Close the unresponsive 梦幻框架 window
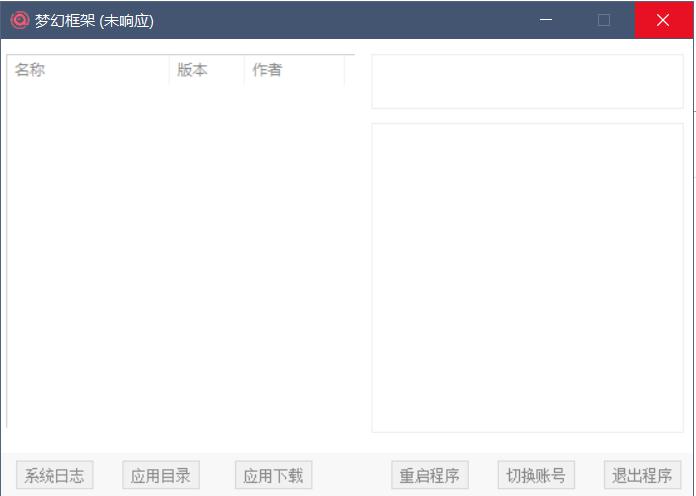The image size is (696, 496). click(663, 20)
